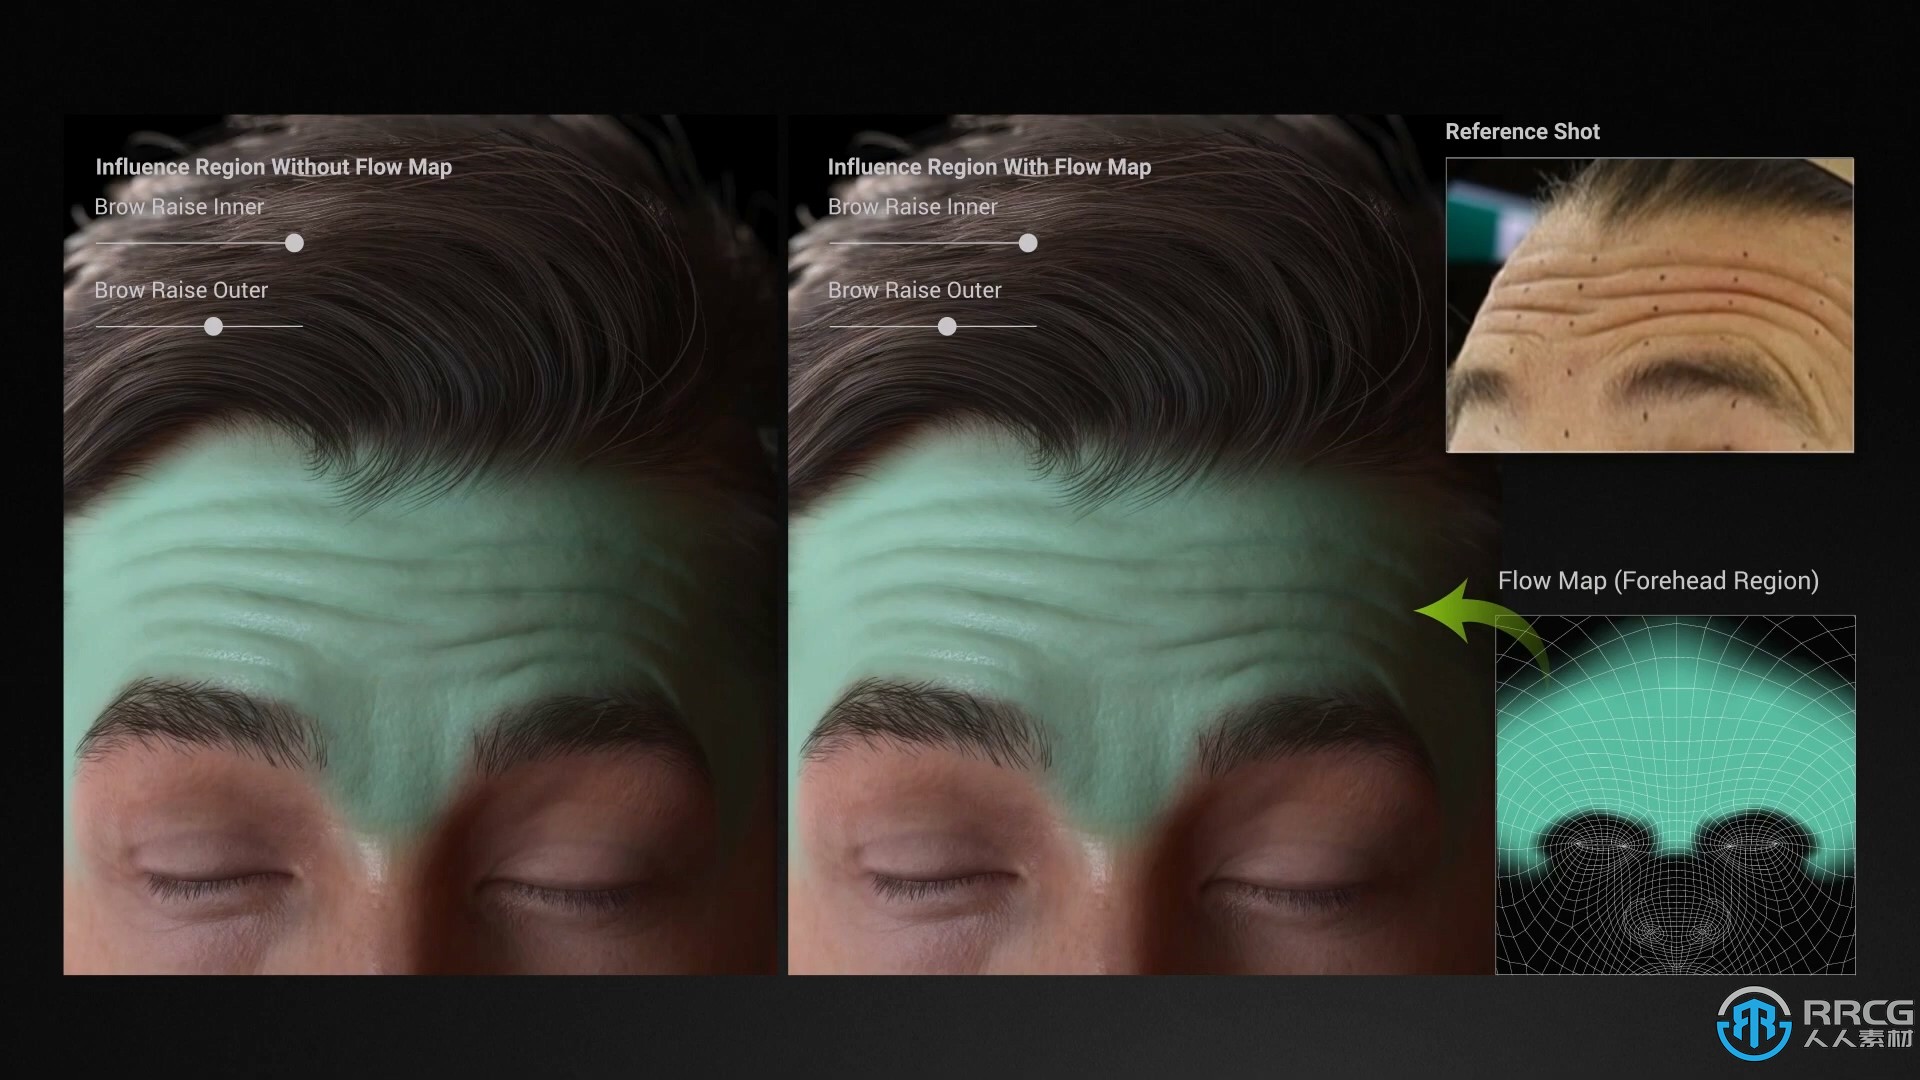Click the Flow Map forehead wireframe image

(x=1675, y=794)
